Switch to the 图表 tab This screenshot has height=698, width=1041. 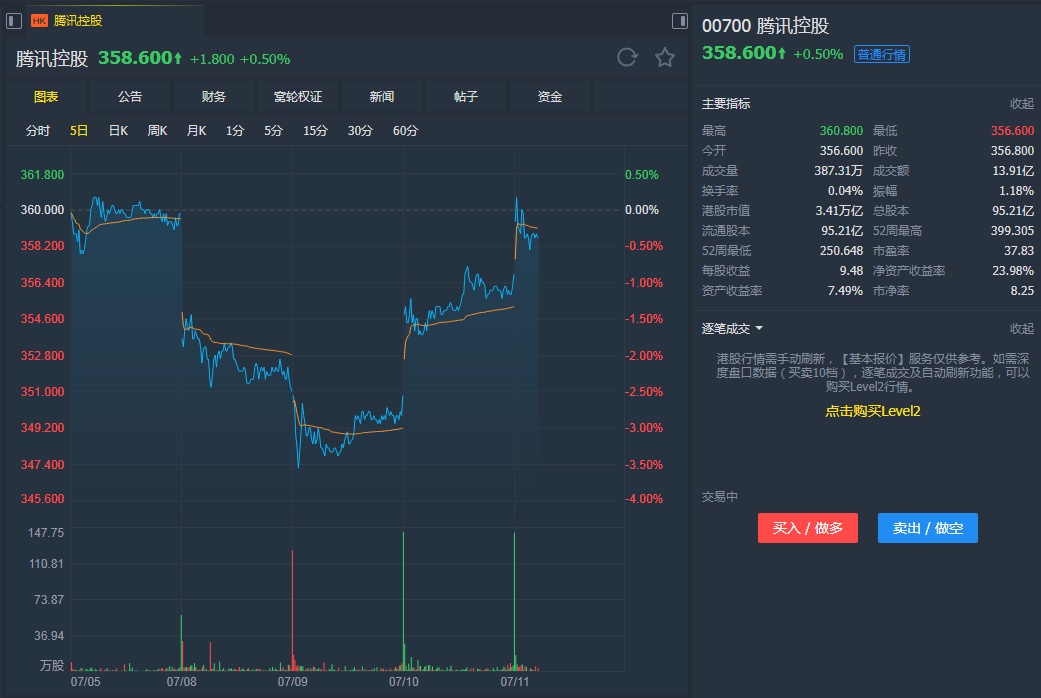click(46, 97)
